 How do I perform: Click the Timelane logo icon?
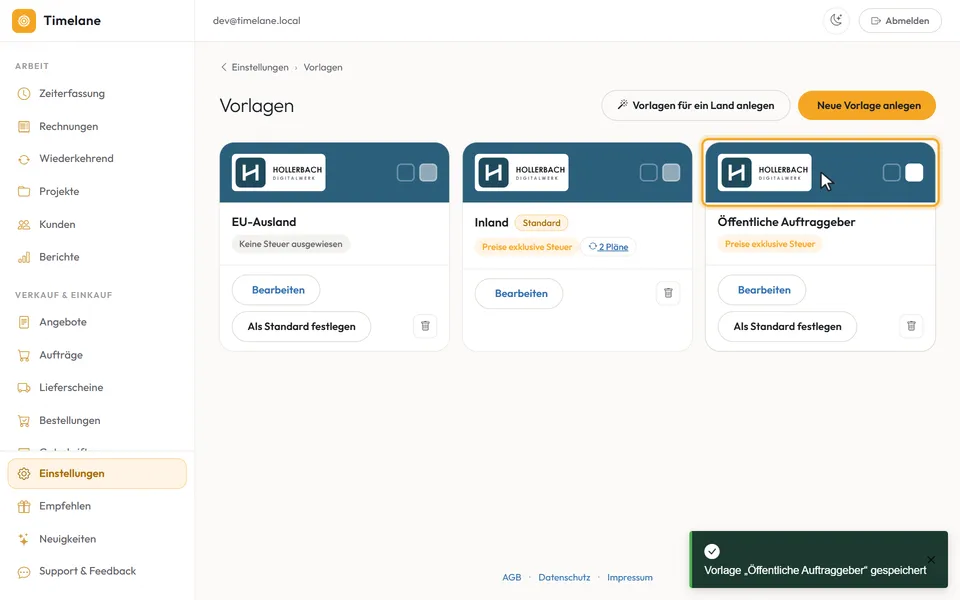(24, 21)
